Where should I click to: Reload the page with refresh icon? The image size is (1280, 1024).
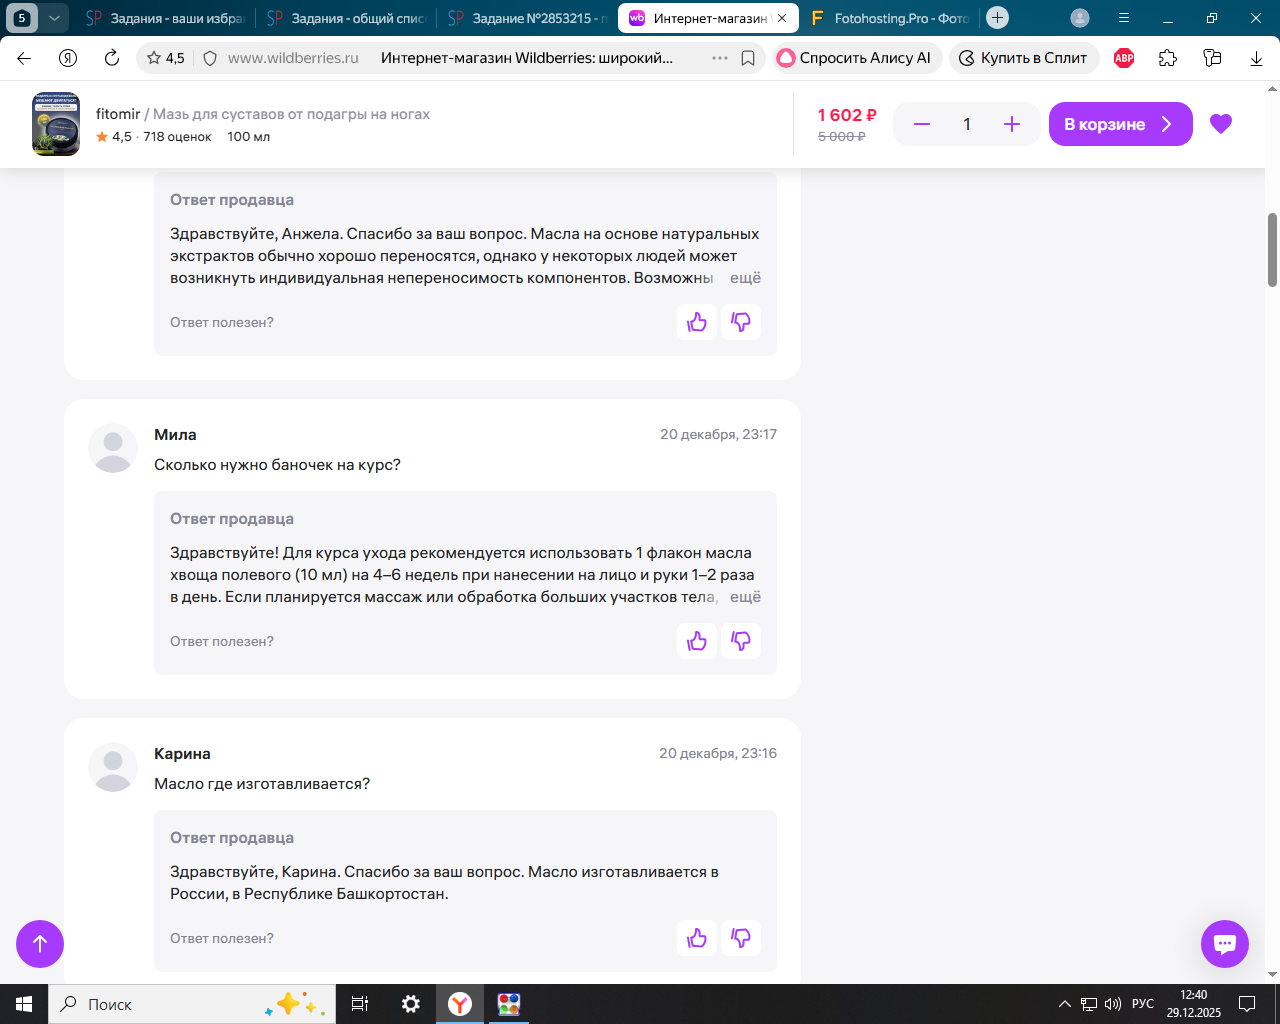click(x=112, y=58)
